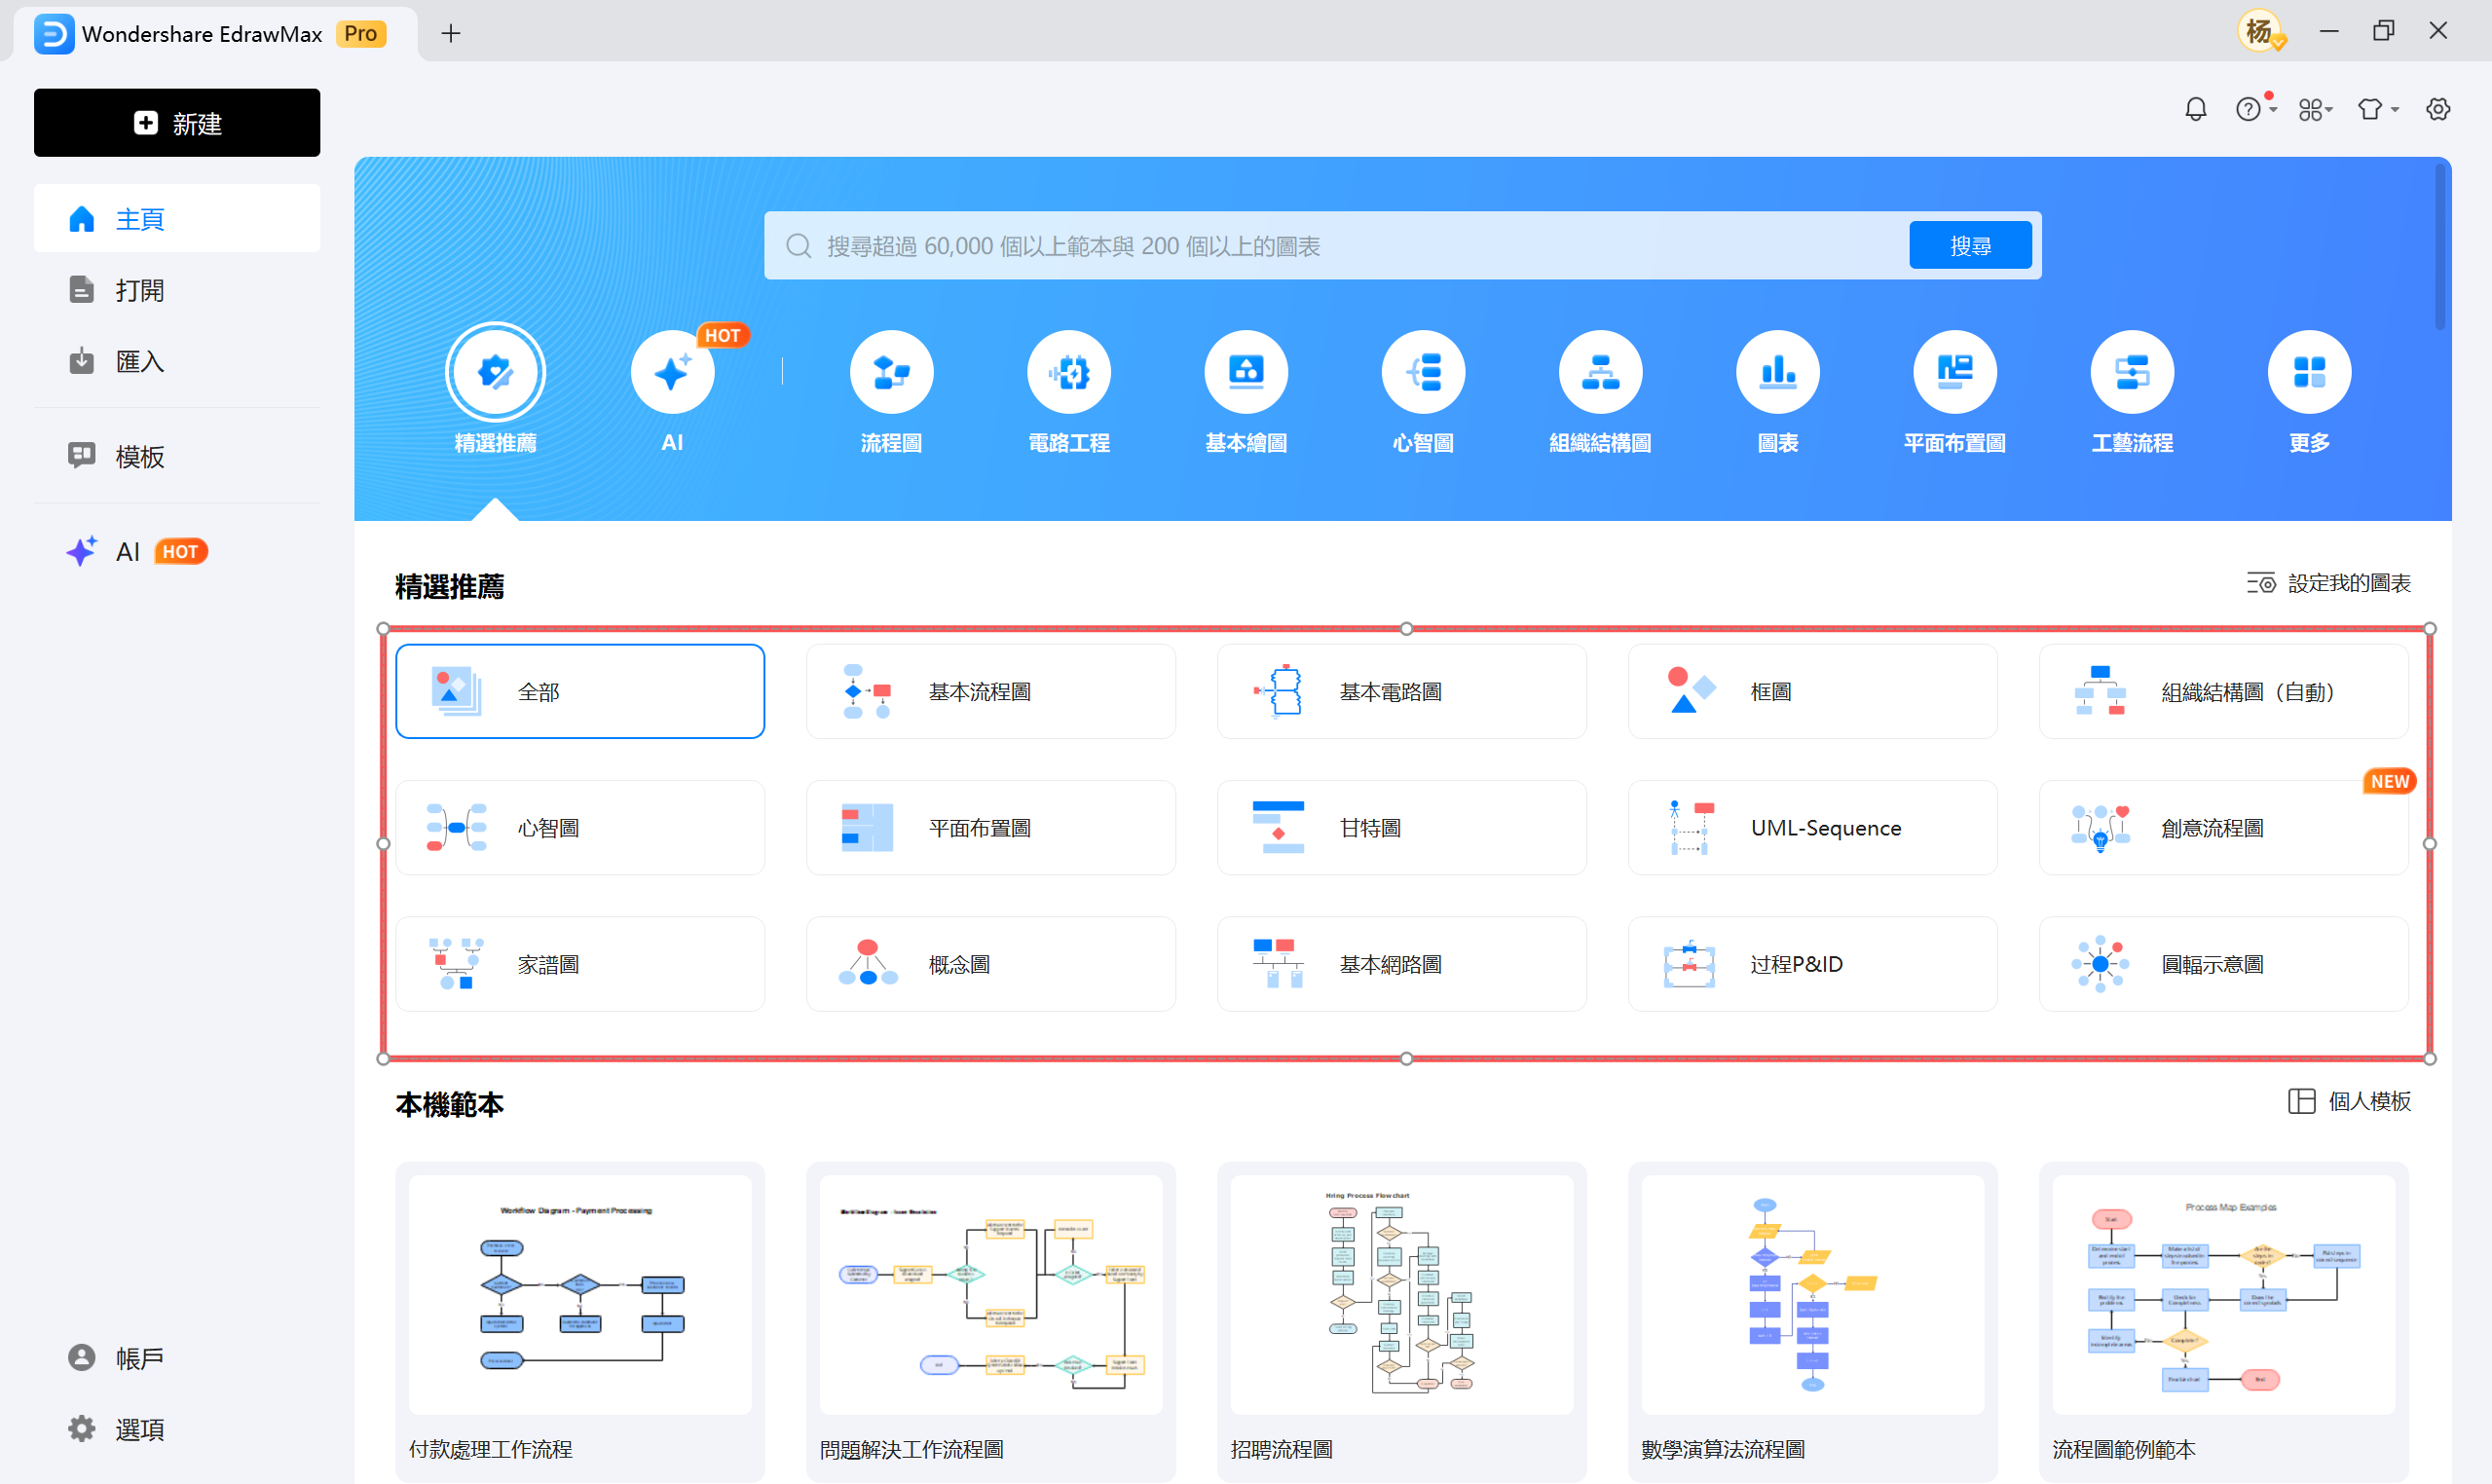Image resolution: width=2492 pixels, height=1484 pixels.
Task: Open the 模板 sidebar item
Action: (x=139, y=456)
